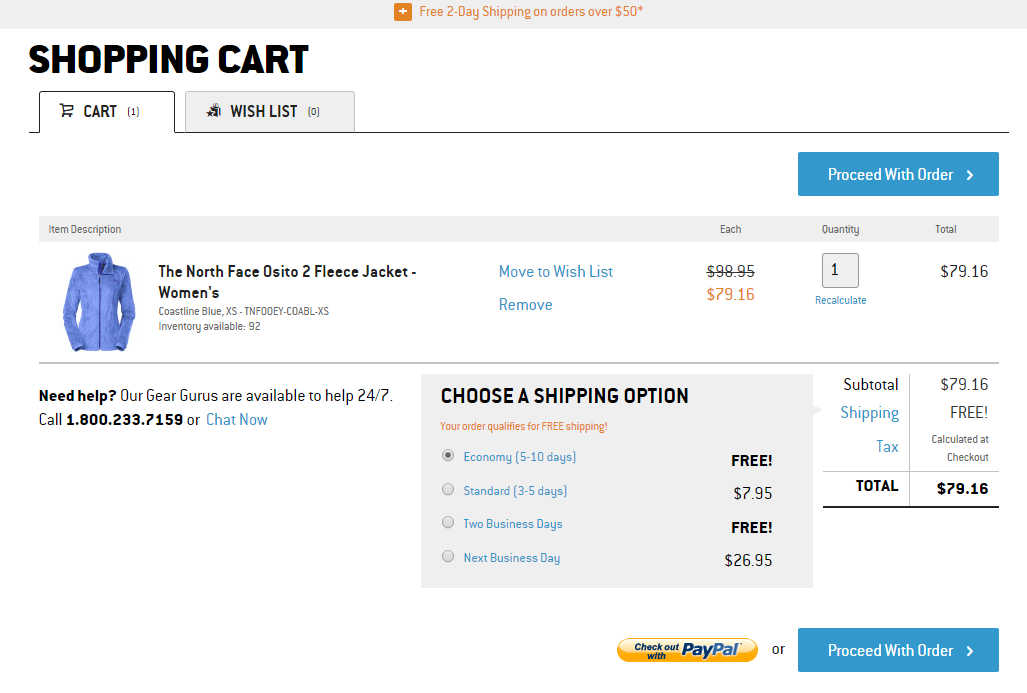Select Standard (3-5 days) shipping option

pos(448,489)
